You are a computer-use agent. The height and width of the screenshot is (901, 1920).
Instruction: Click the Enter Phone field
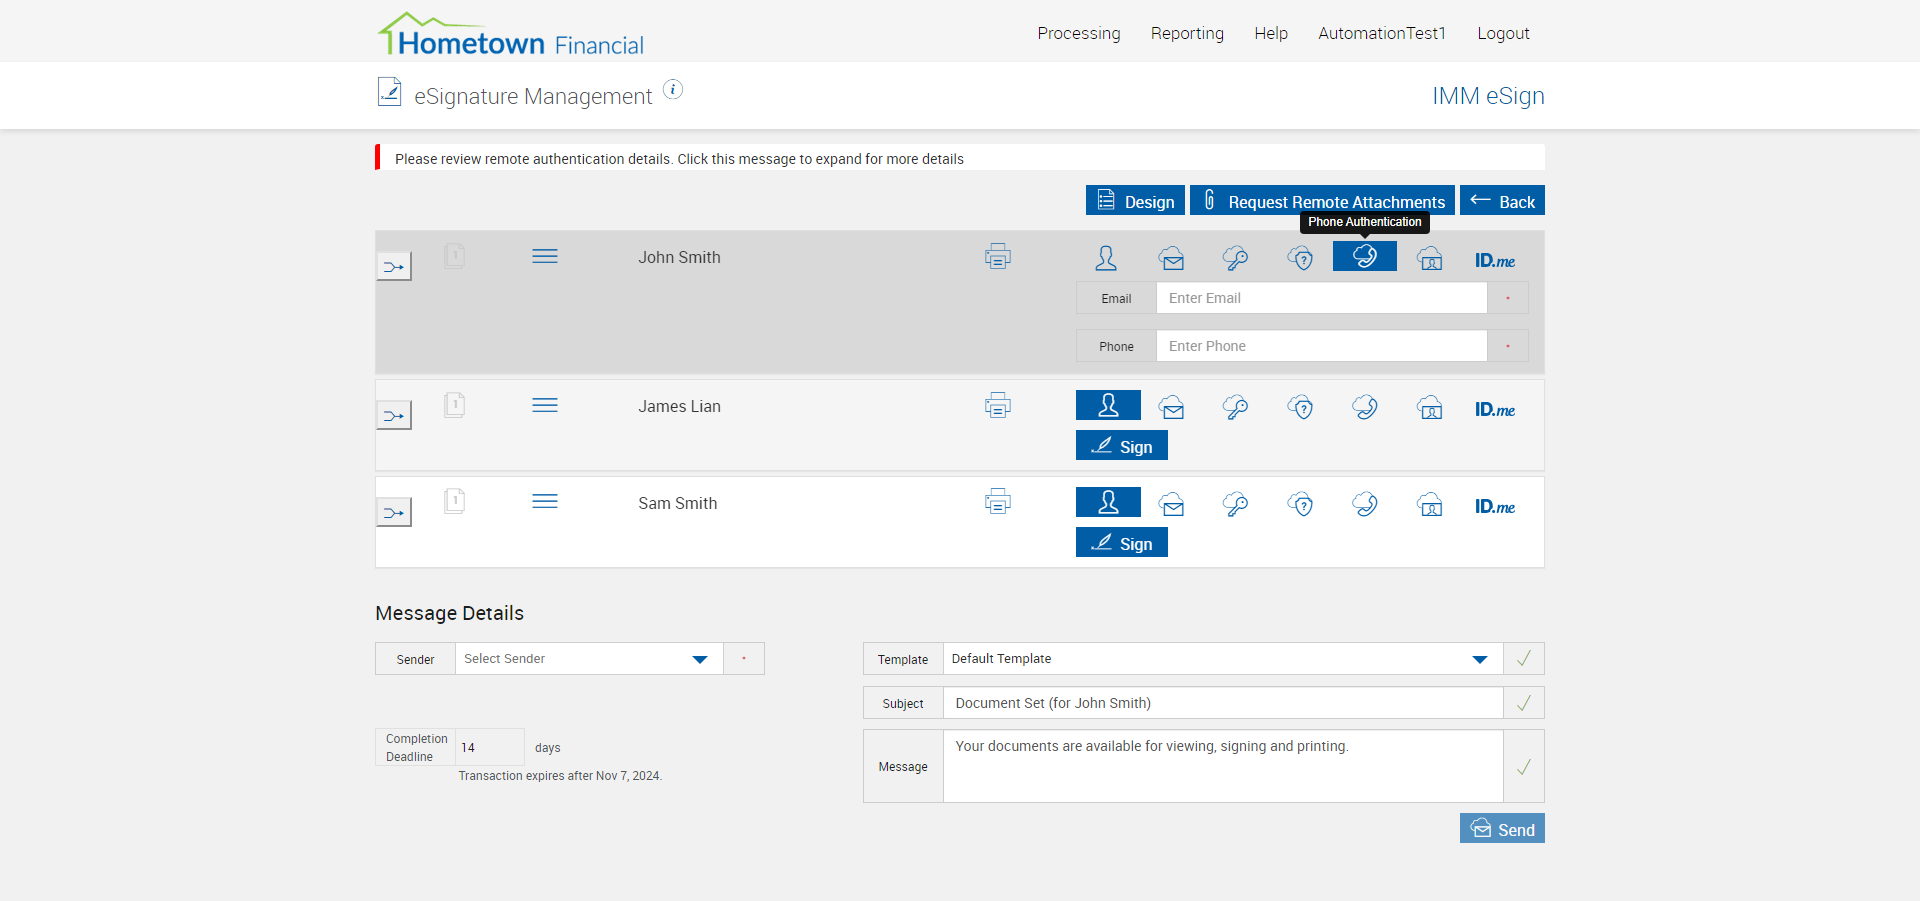click(x=1322, y=346)
